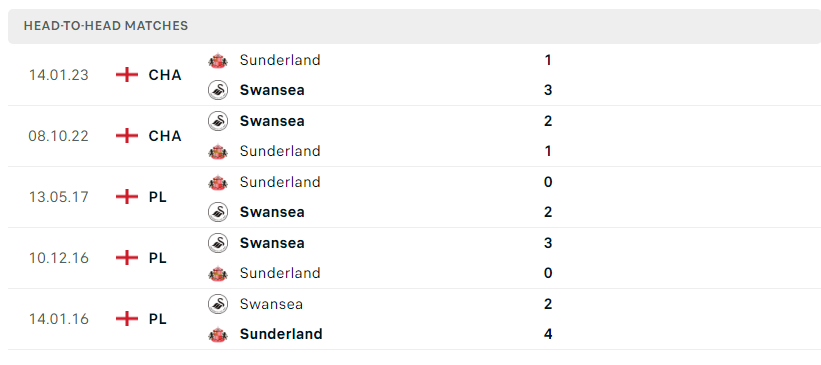Click England flag beside 13.05.17 PL
The image size is (821, 365).
click(x=127, y=197)
